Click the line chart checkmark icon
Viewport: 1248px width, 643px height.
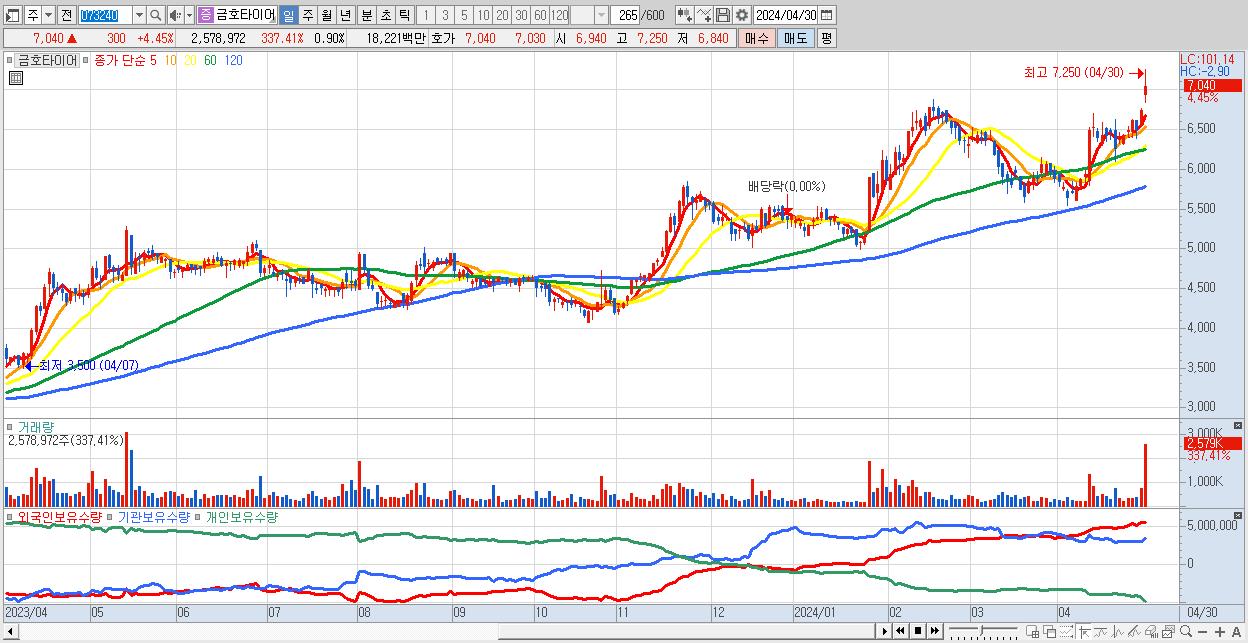click(703, 15)
